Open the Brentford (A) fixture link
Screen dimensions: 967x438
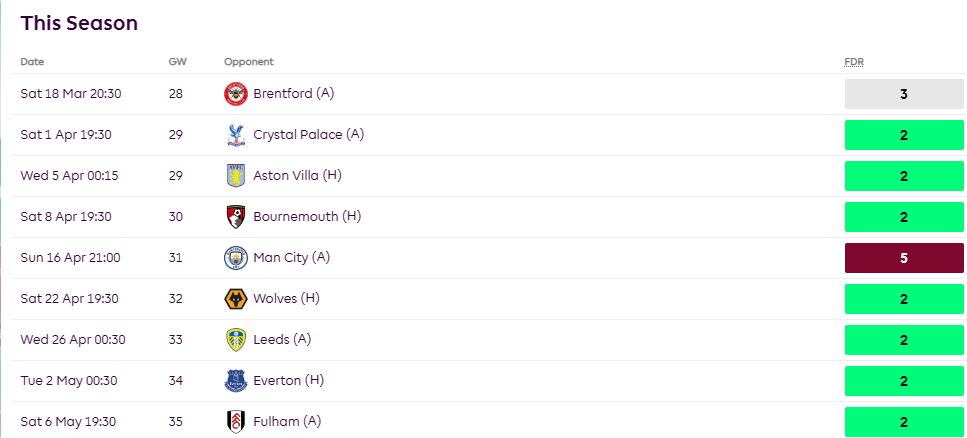click(x=294, y=94)
